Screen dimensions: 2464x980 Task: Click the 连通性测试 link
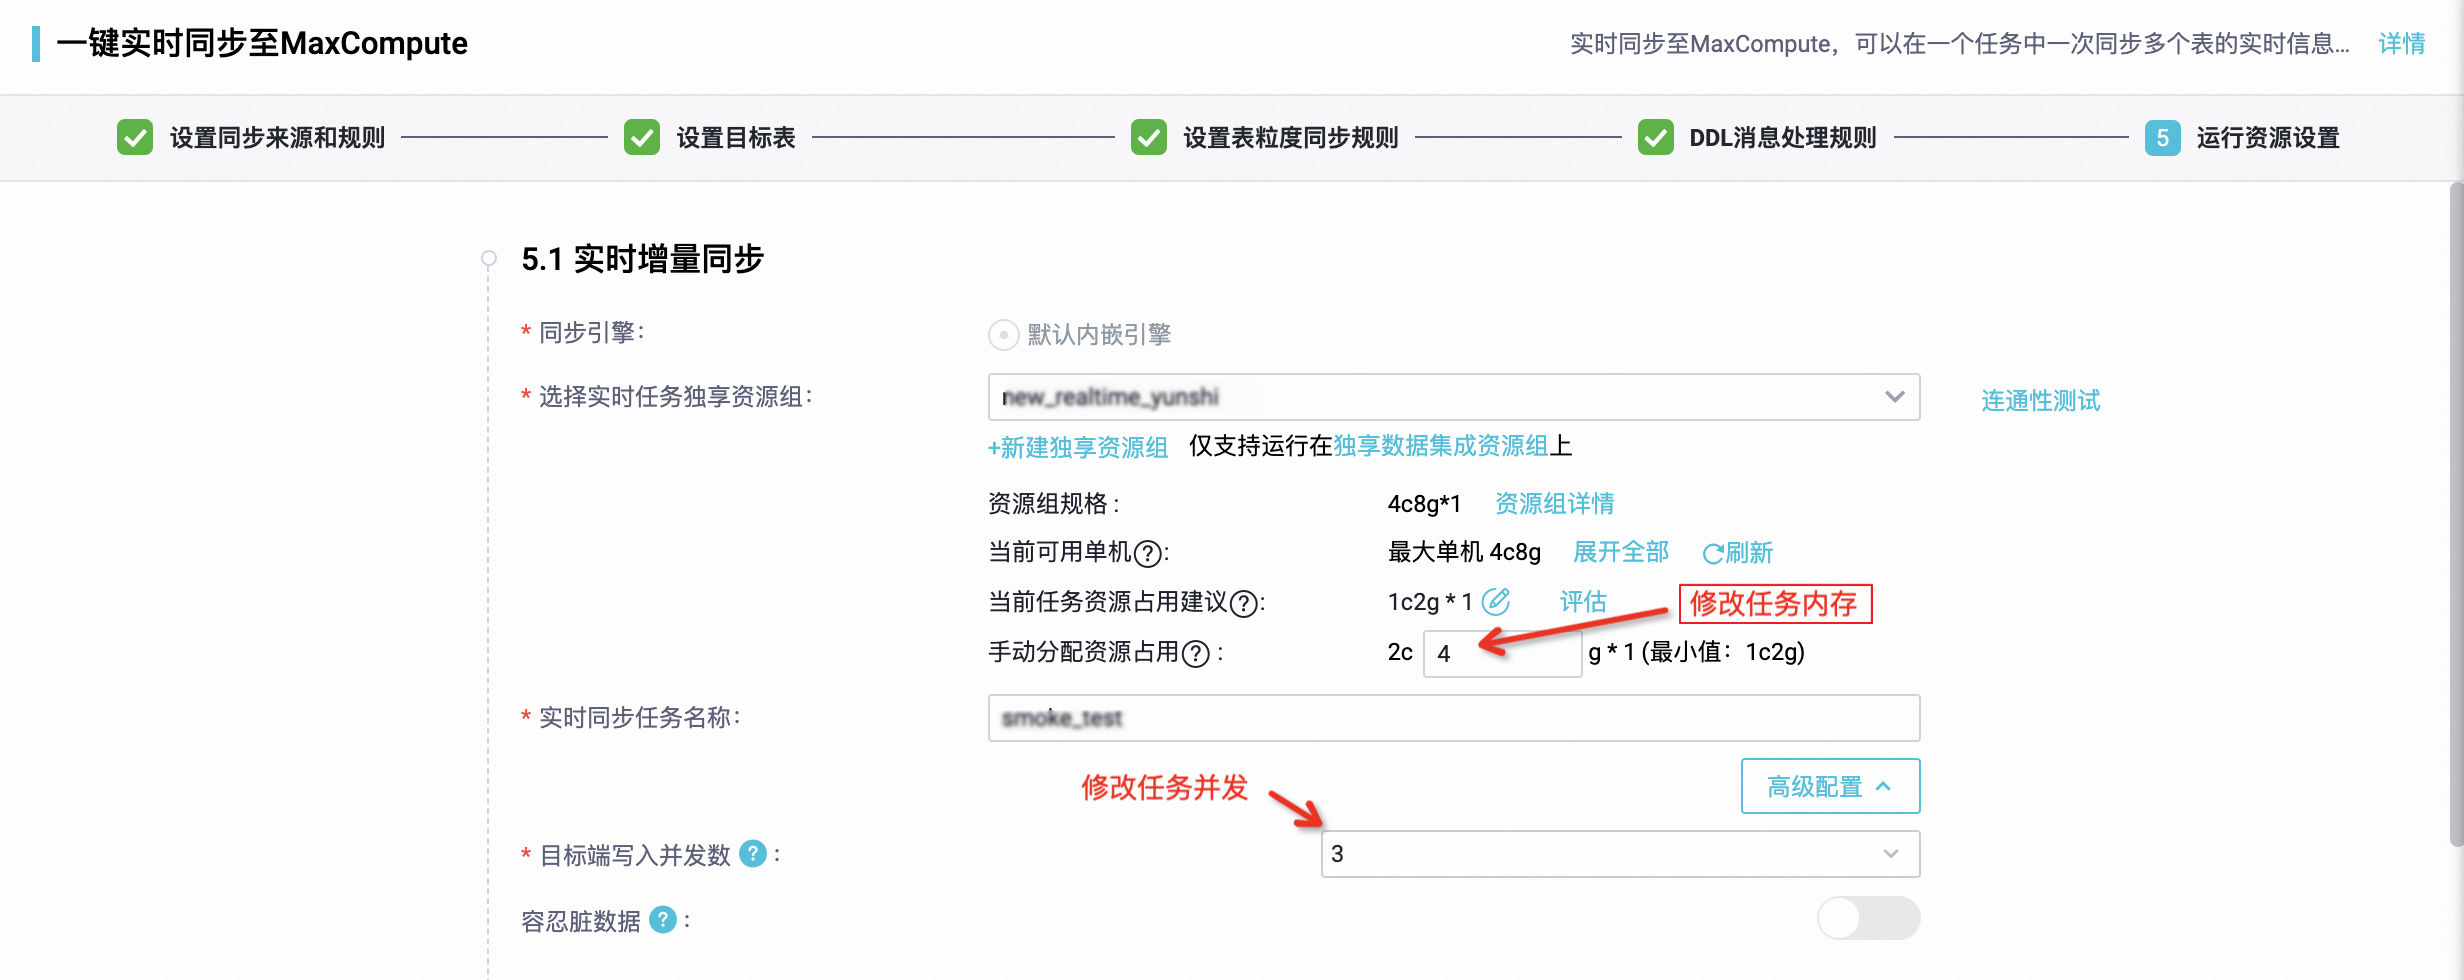coord(2041,401)
